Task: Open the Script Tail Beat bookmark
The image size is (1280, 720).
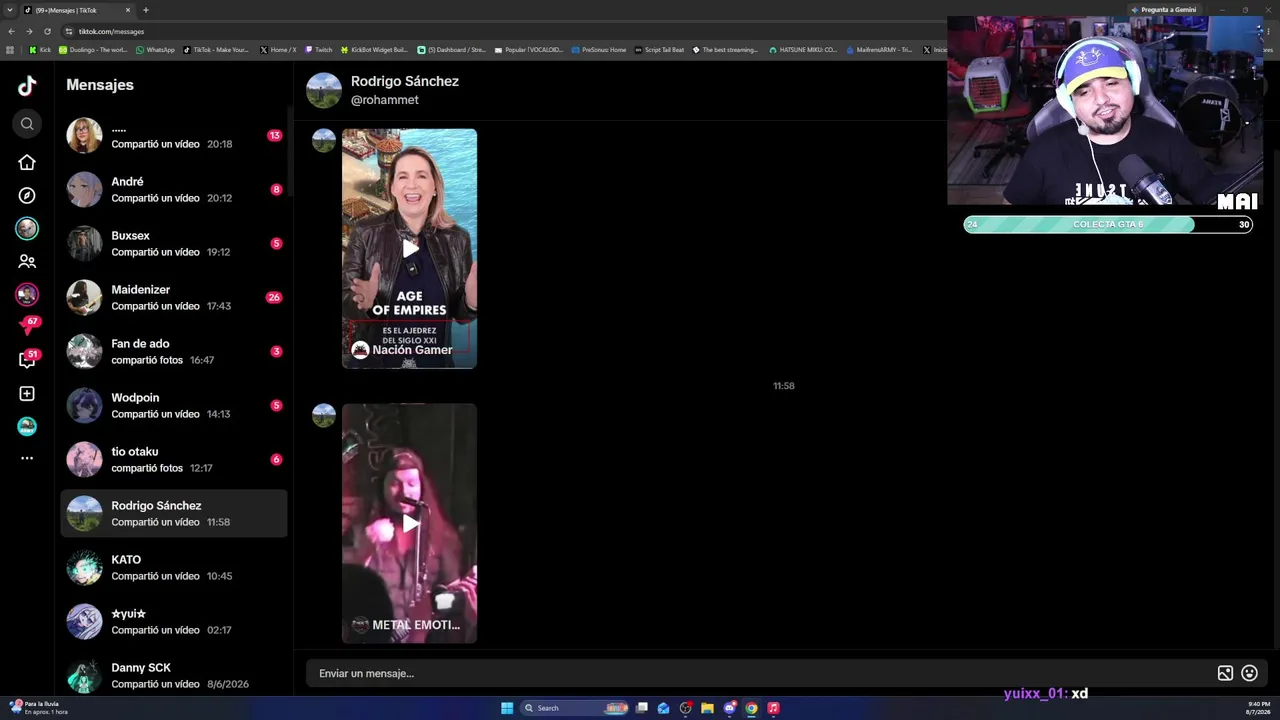Action: click(x=660, y=49)
